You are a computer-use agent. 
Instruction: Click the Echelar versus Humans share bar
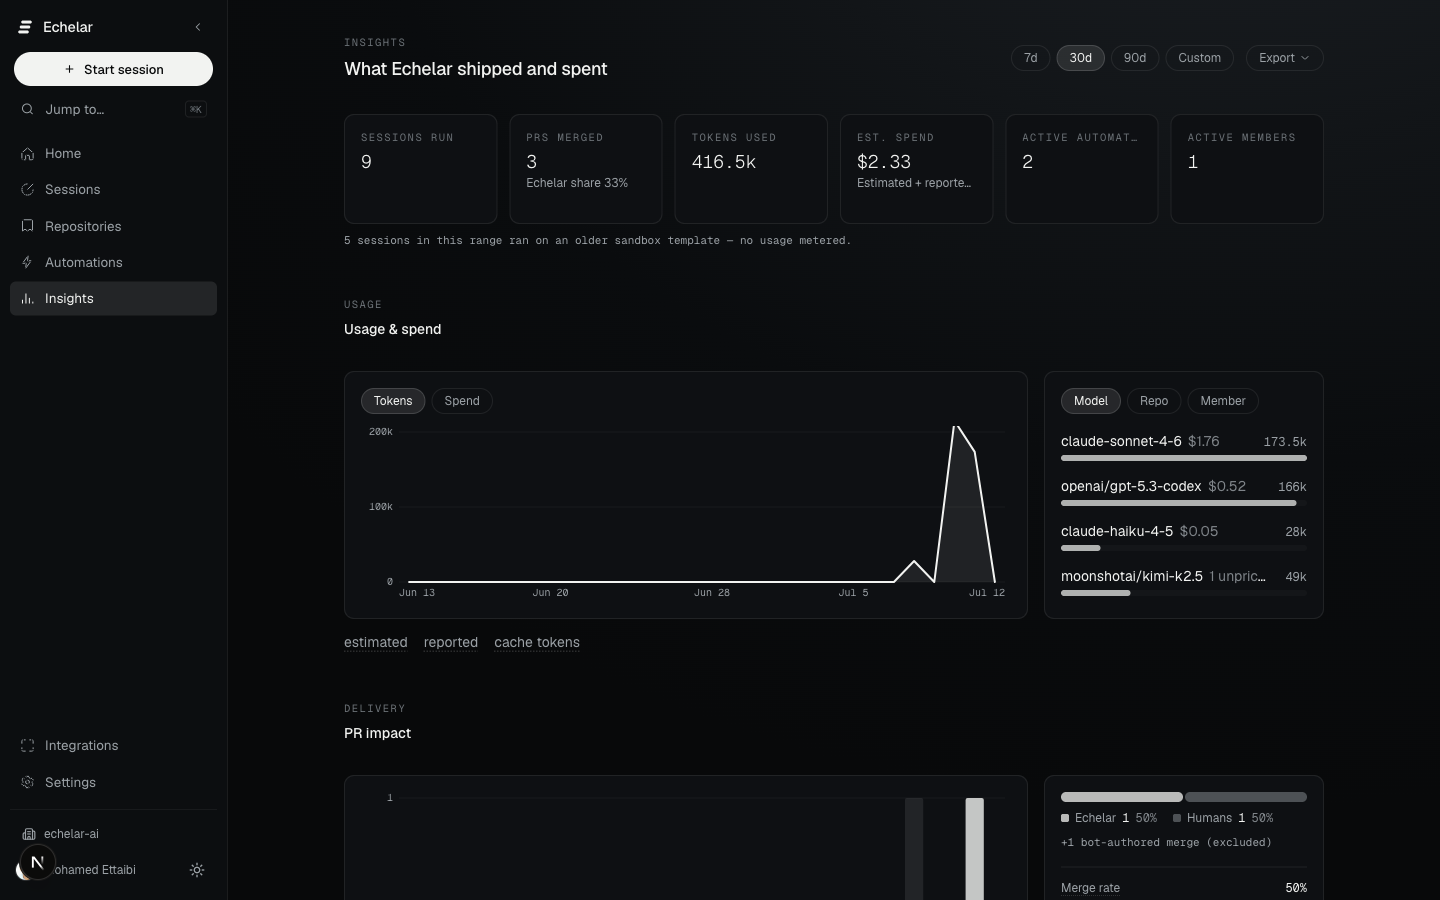coord(1184,797)
